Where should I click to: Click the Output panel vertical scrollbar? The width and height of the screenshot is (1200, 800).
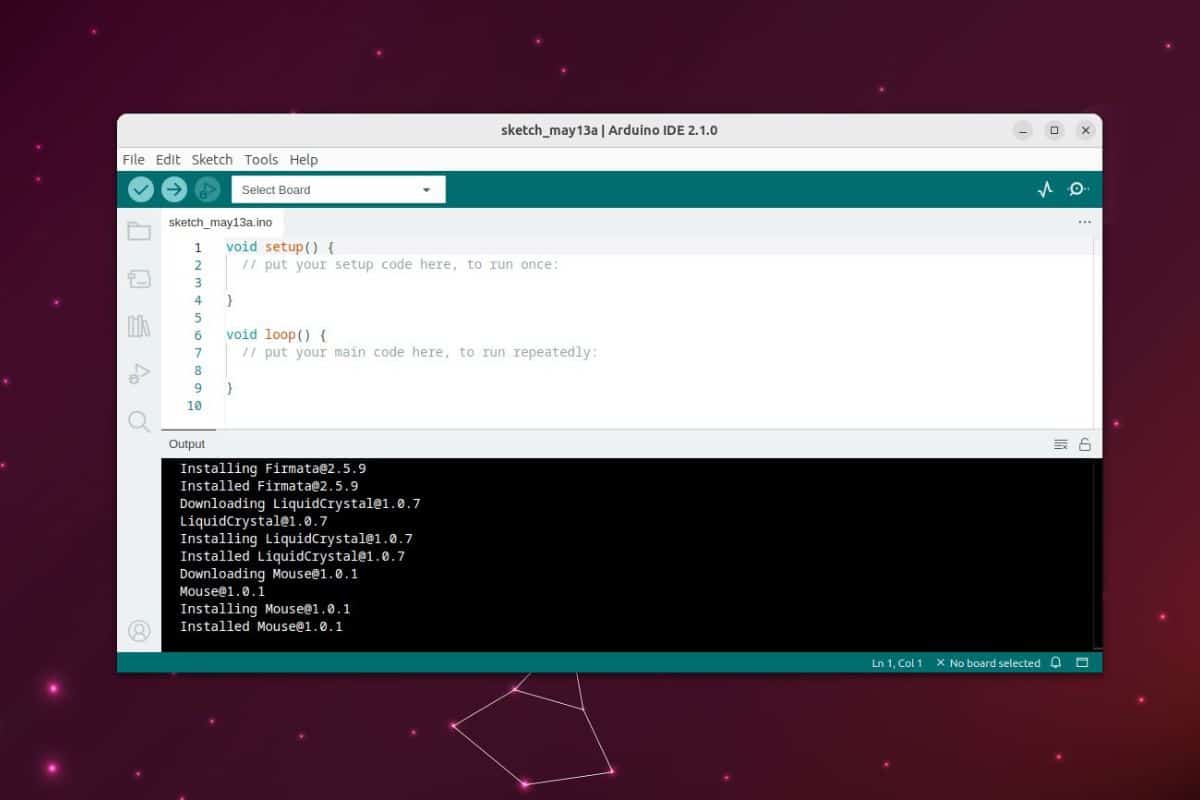coord(1097,555)
